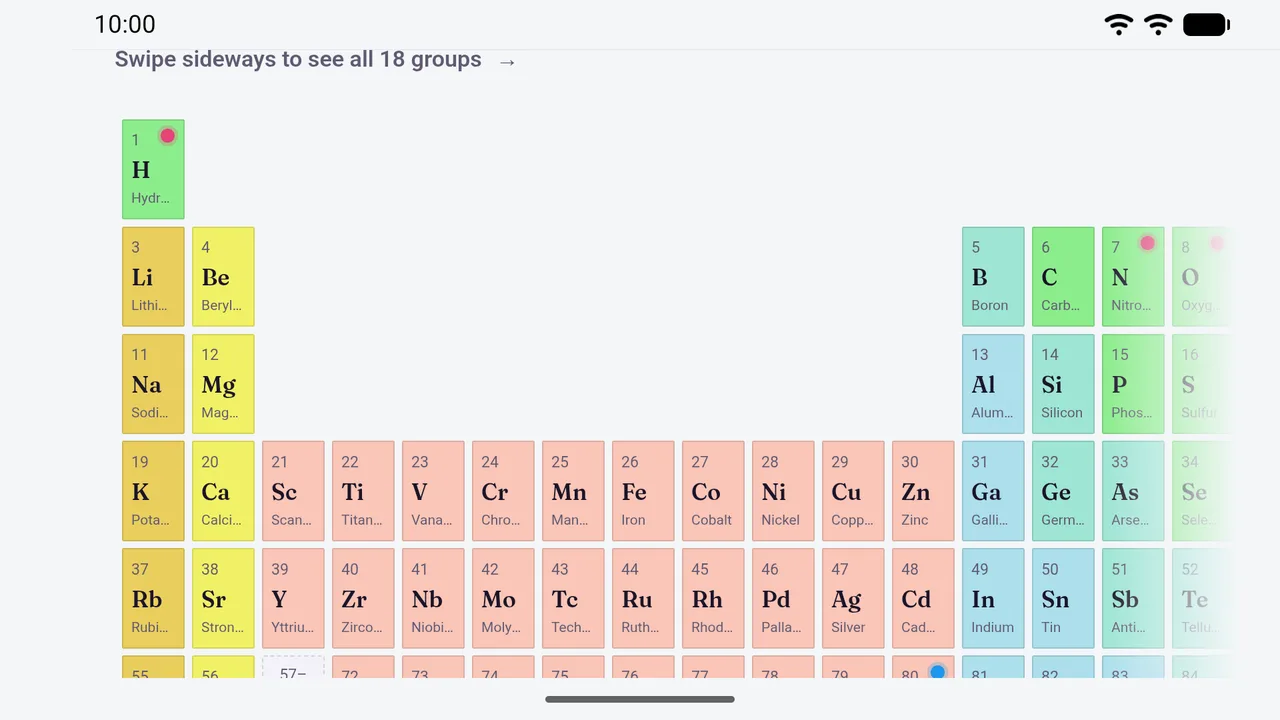Tap the Ruthenium element cell
Viewport: 1280px width, 720px height.
(643, 598)
